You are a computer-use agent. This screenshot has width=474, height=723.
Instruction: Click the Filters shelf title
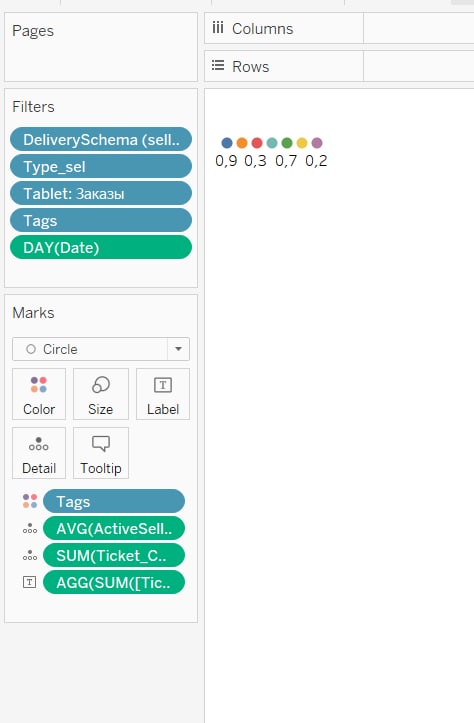pos(33,107)
